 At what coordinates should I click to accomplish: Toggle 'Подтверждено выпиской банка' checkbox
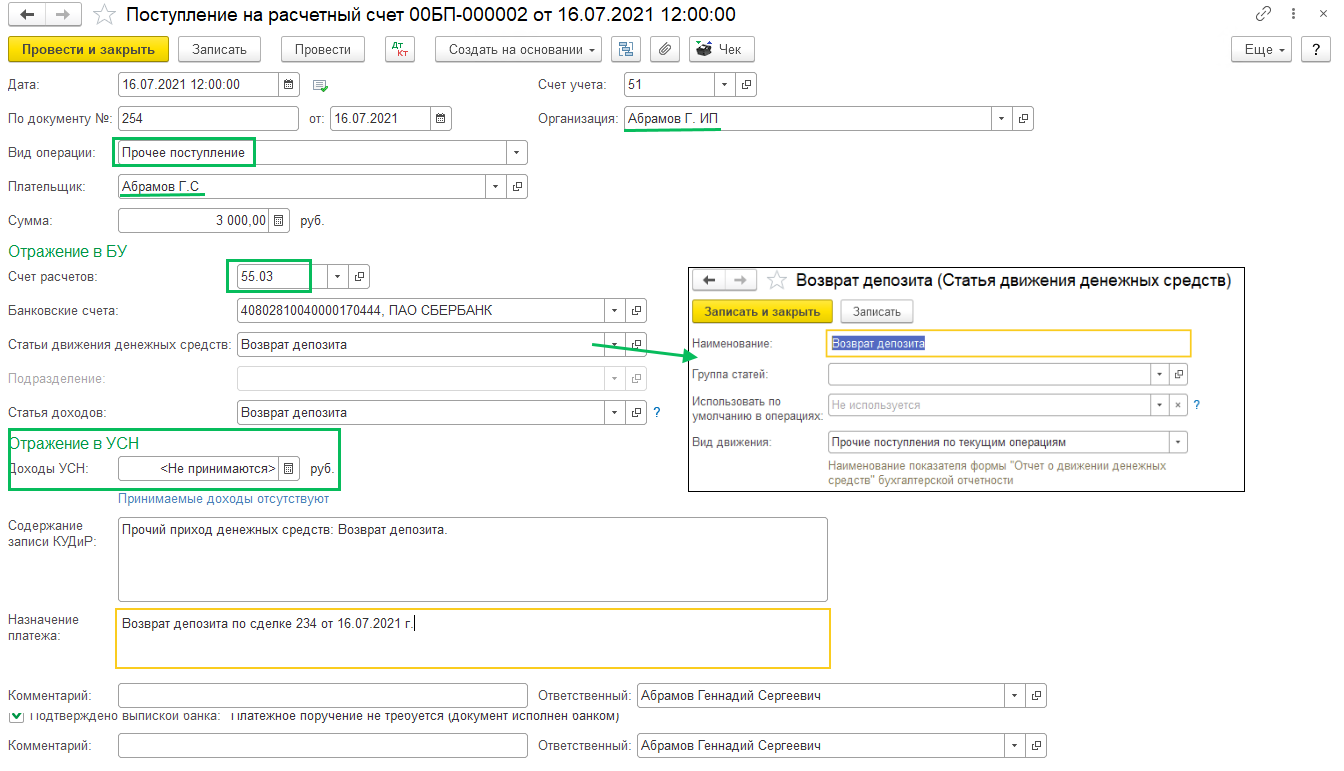[15, 716]
